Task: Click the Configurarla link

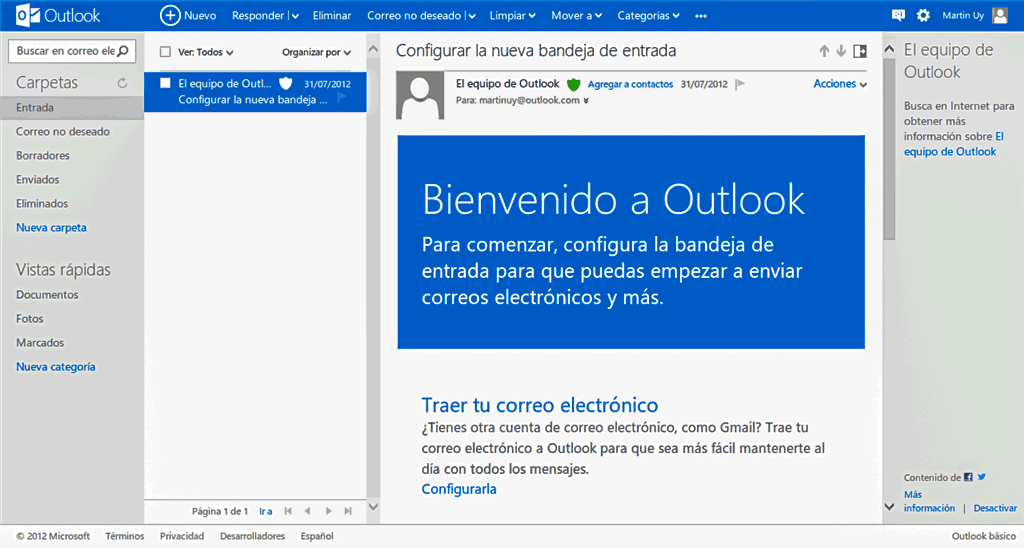Action: point(459,489)
